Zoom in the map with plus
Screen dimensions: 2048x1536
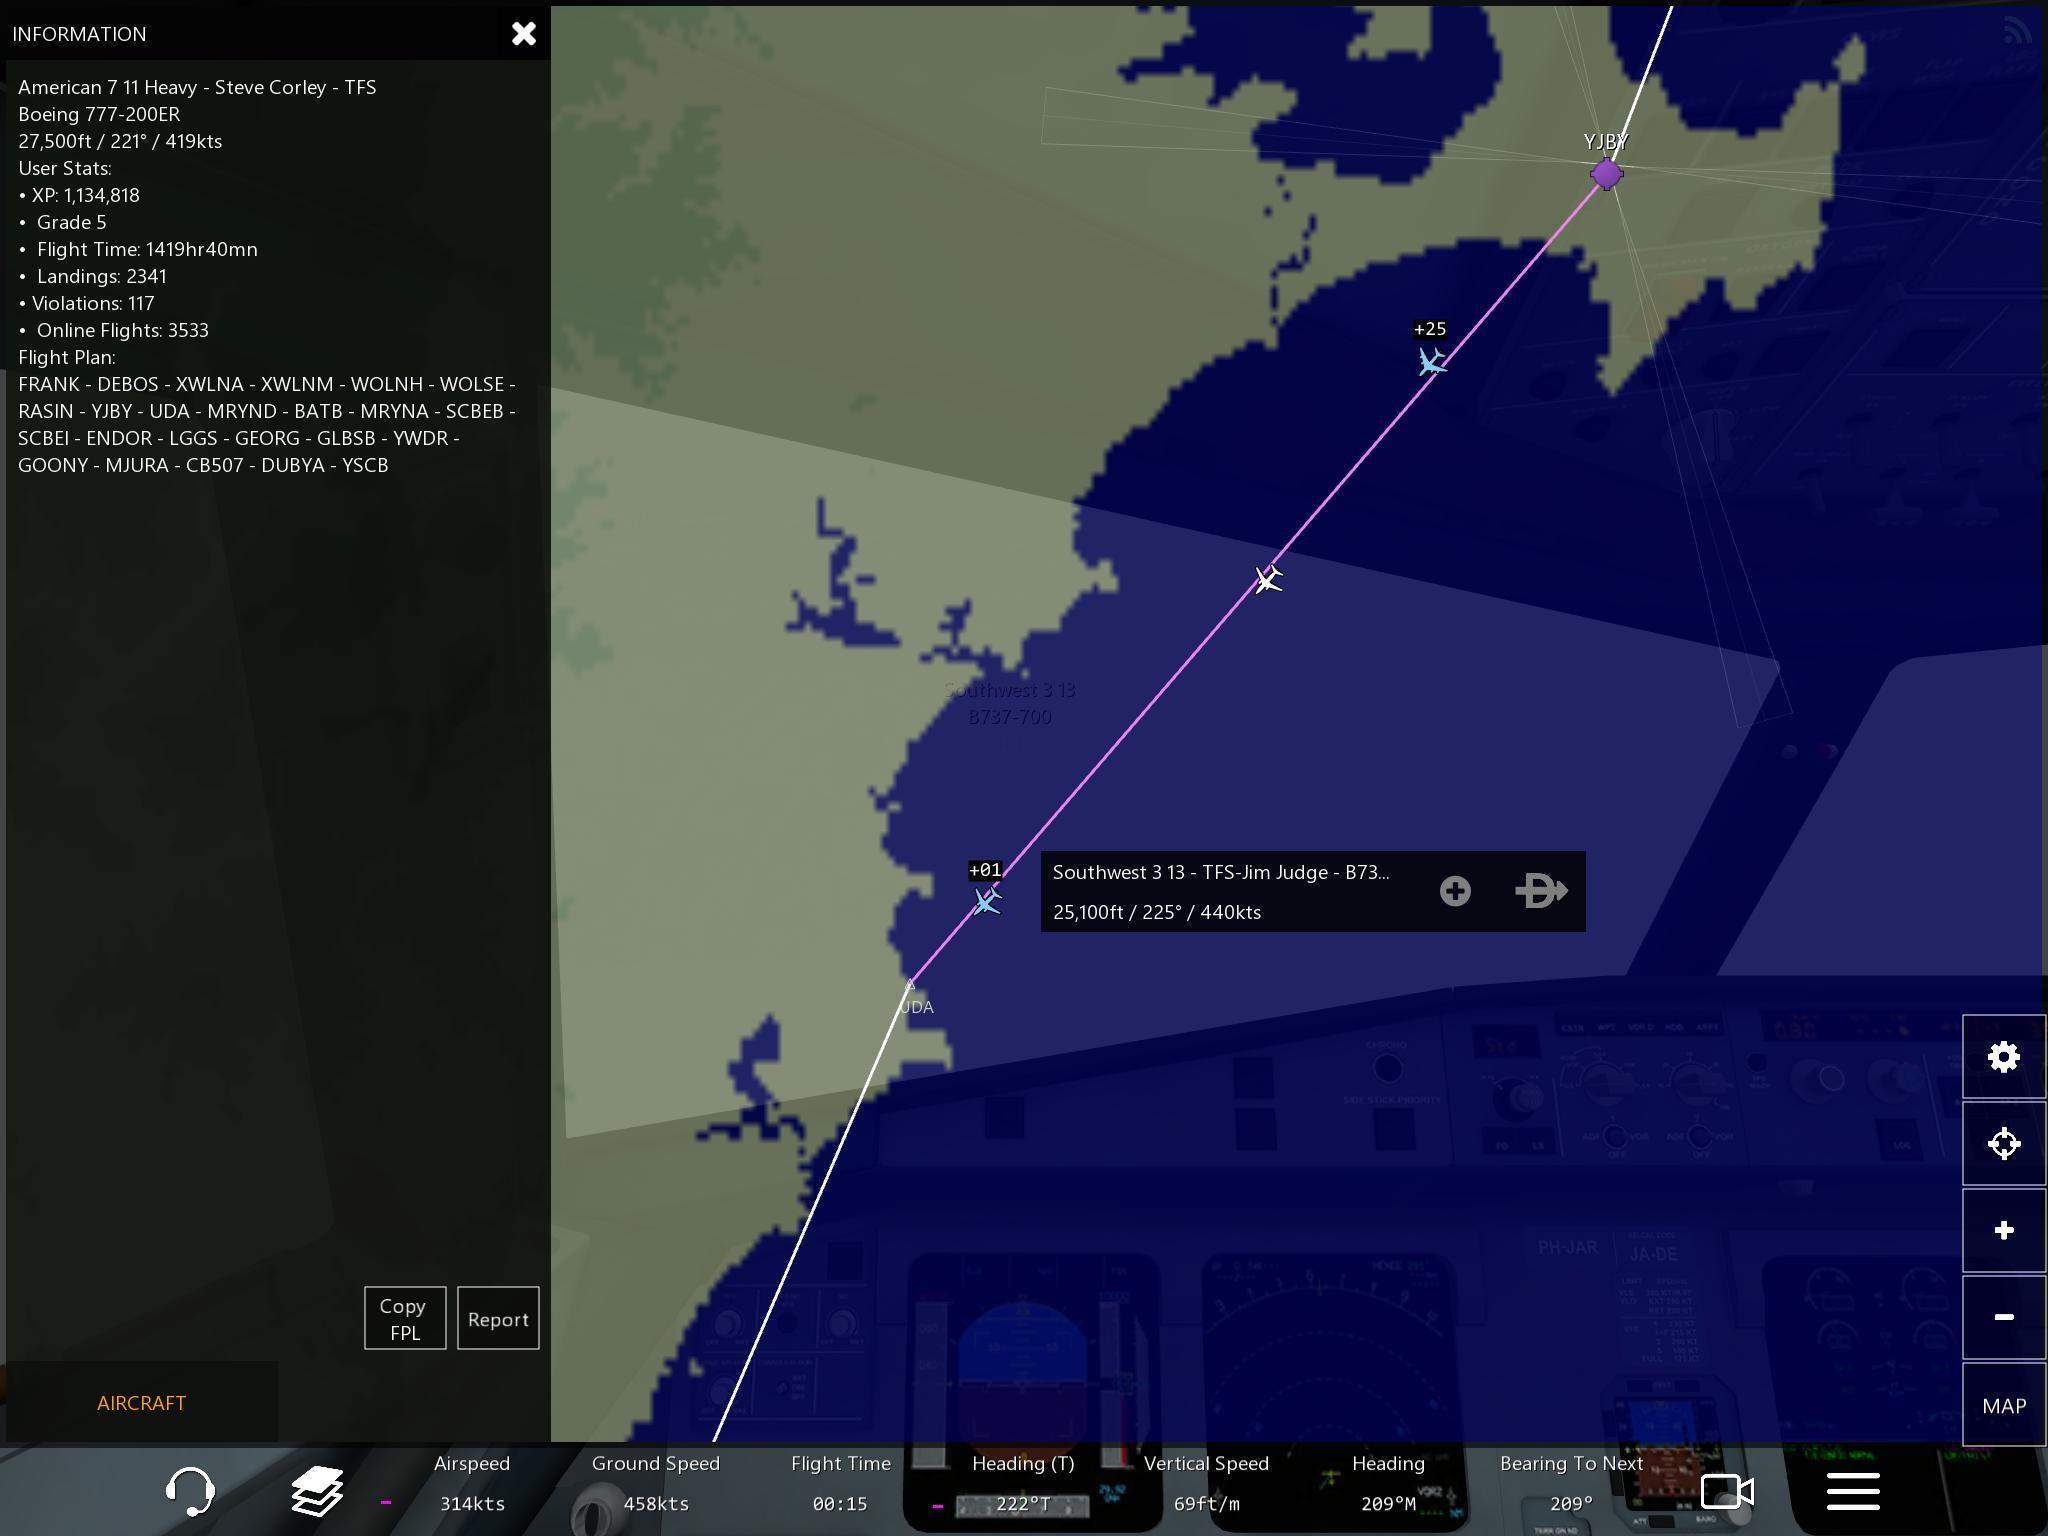2003,1231
